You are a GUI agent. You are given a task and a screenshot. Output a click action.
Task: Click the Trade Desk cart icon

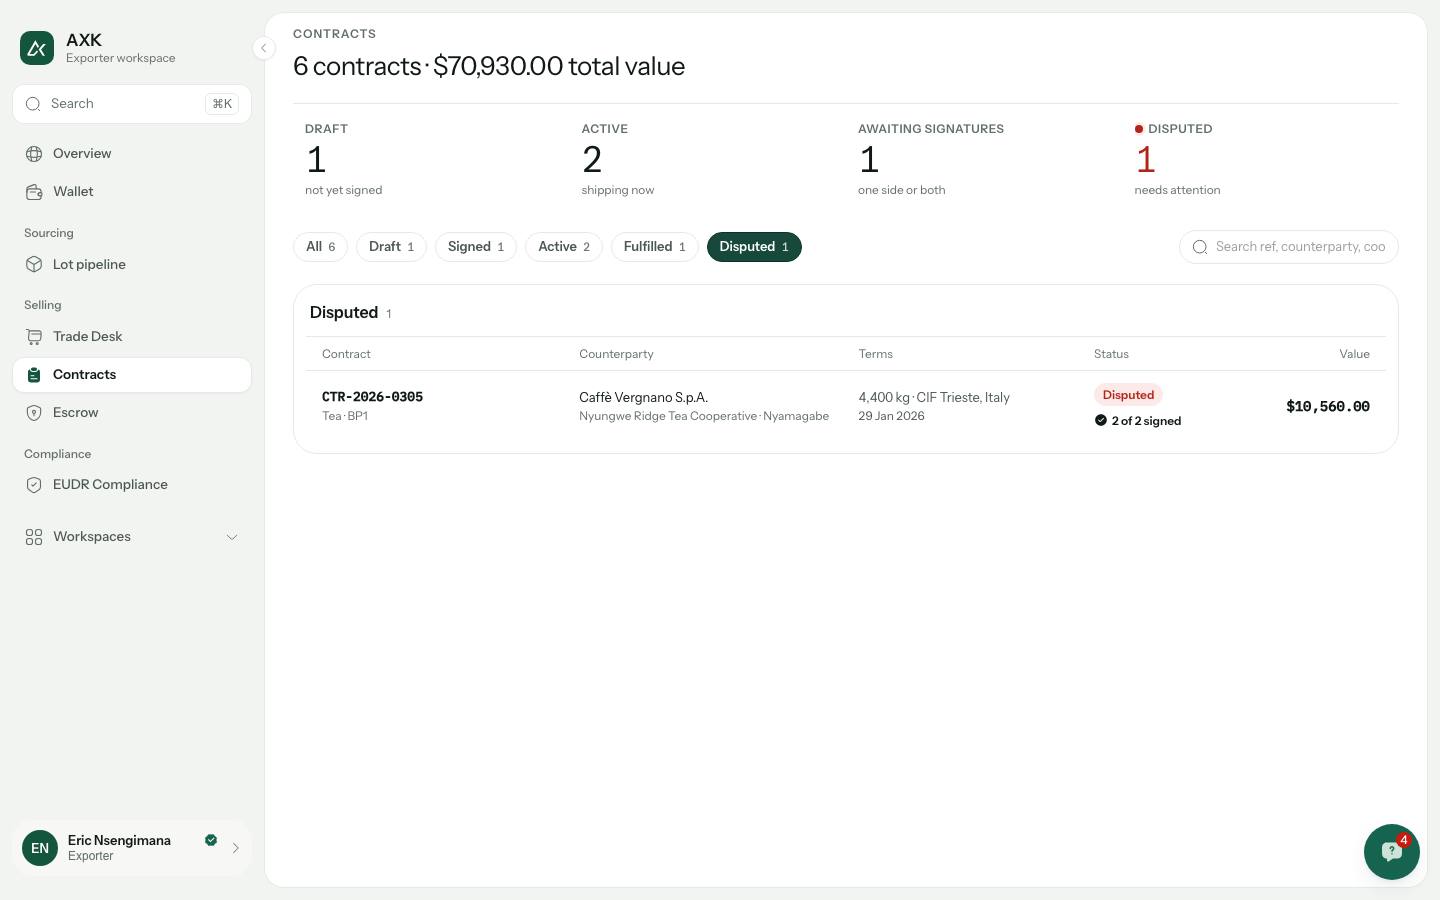click(x=34, y=337)
